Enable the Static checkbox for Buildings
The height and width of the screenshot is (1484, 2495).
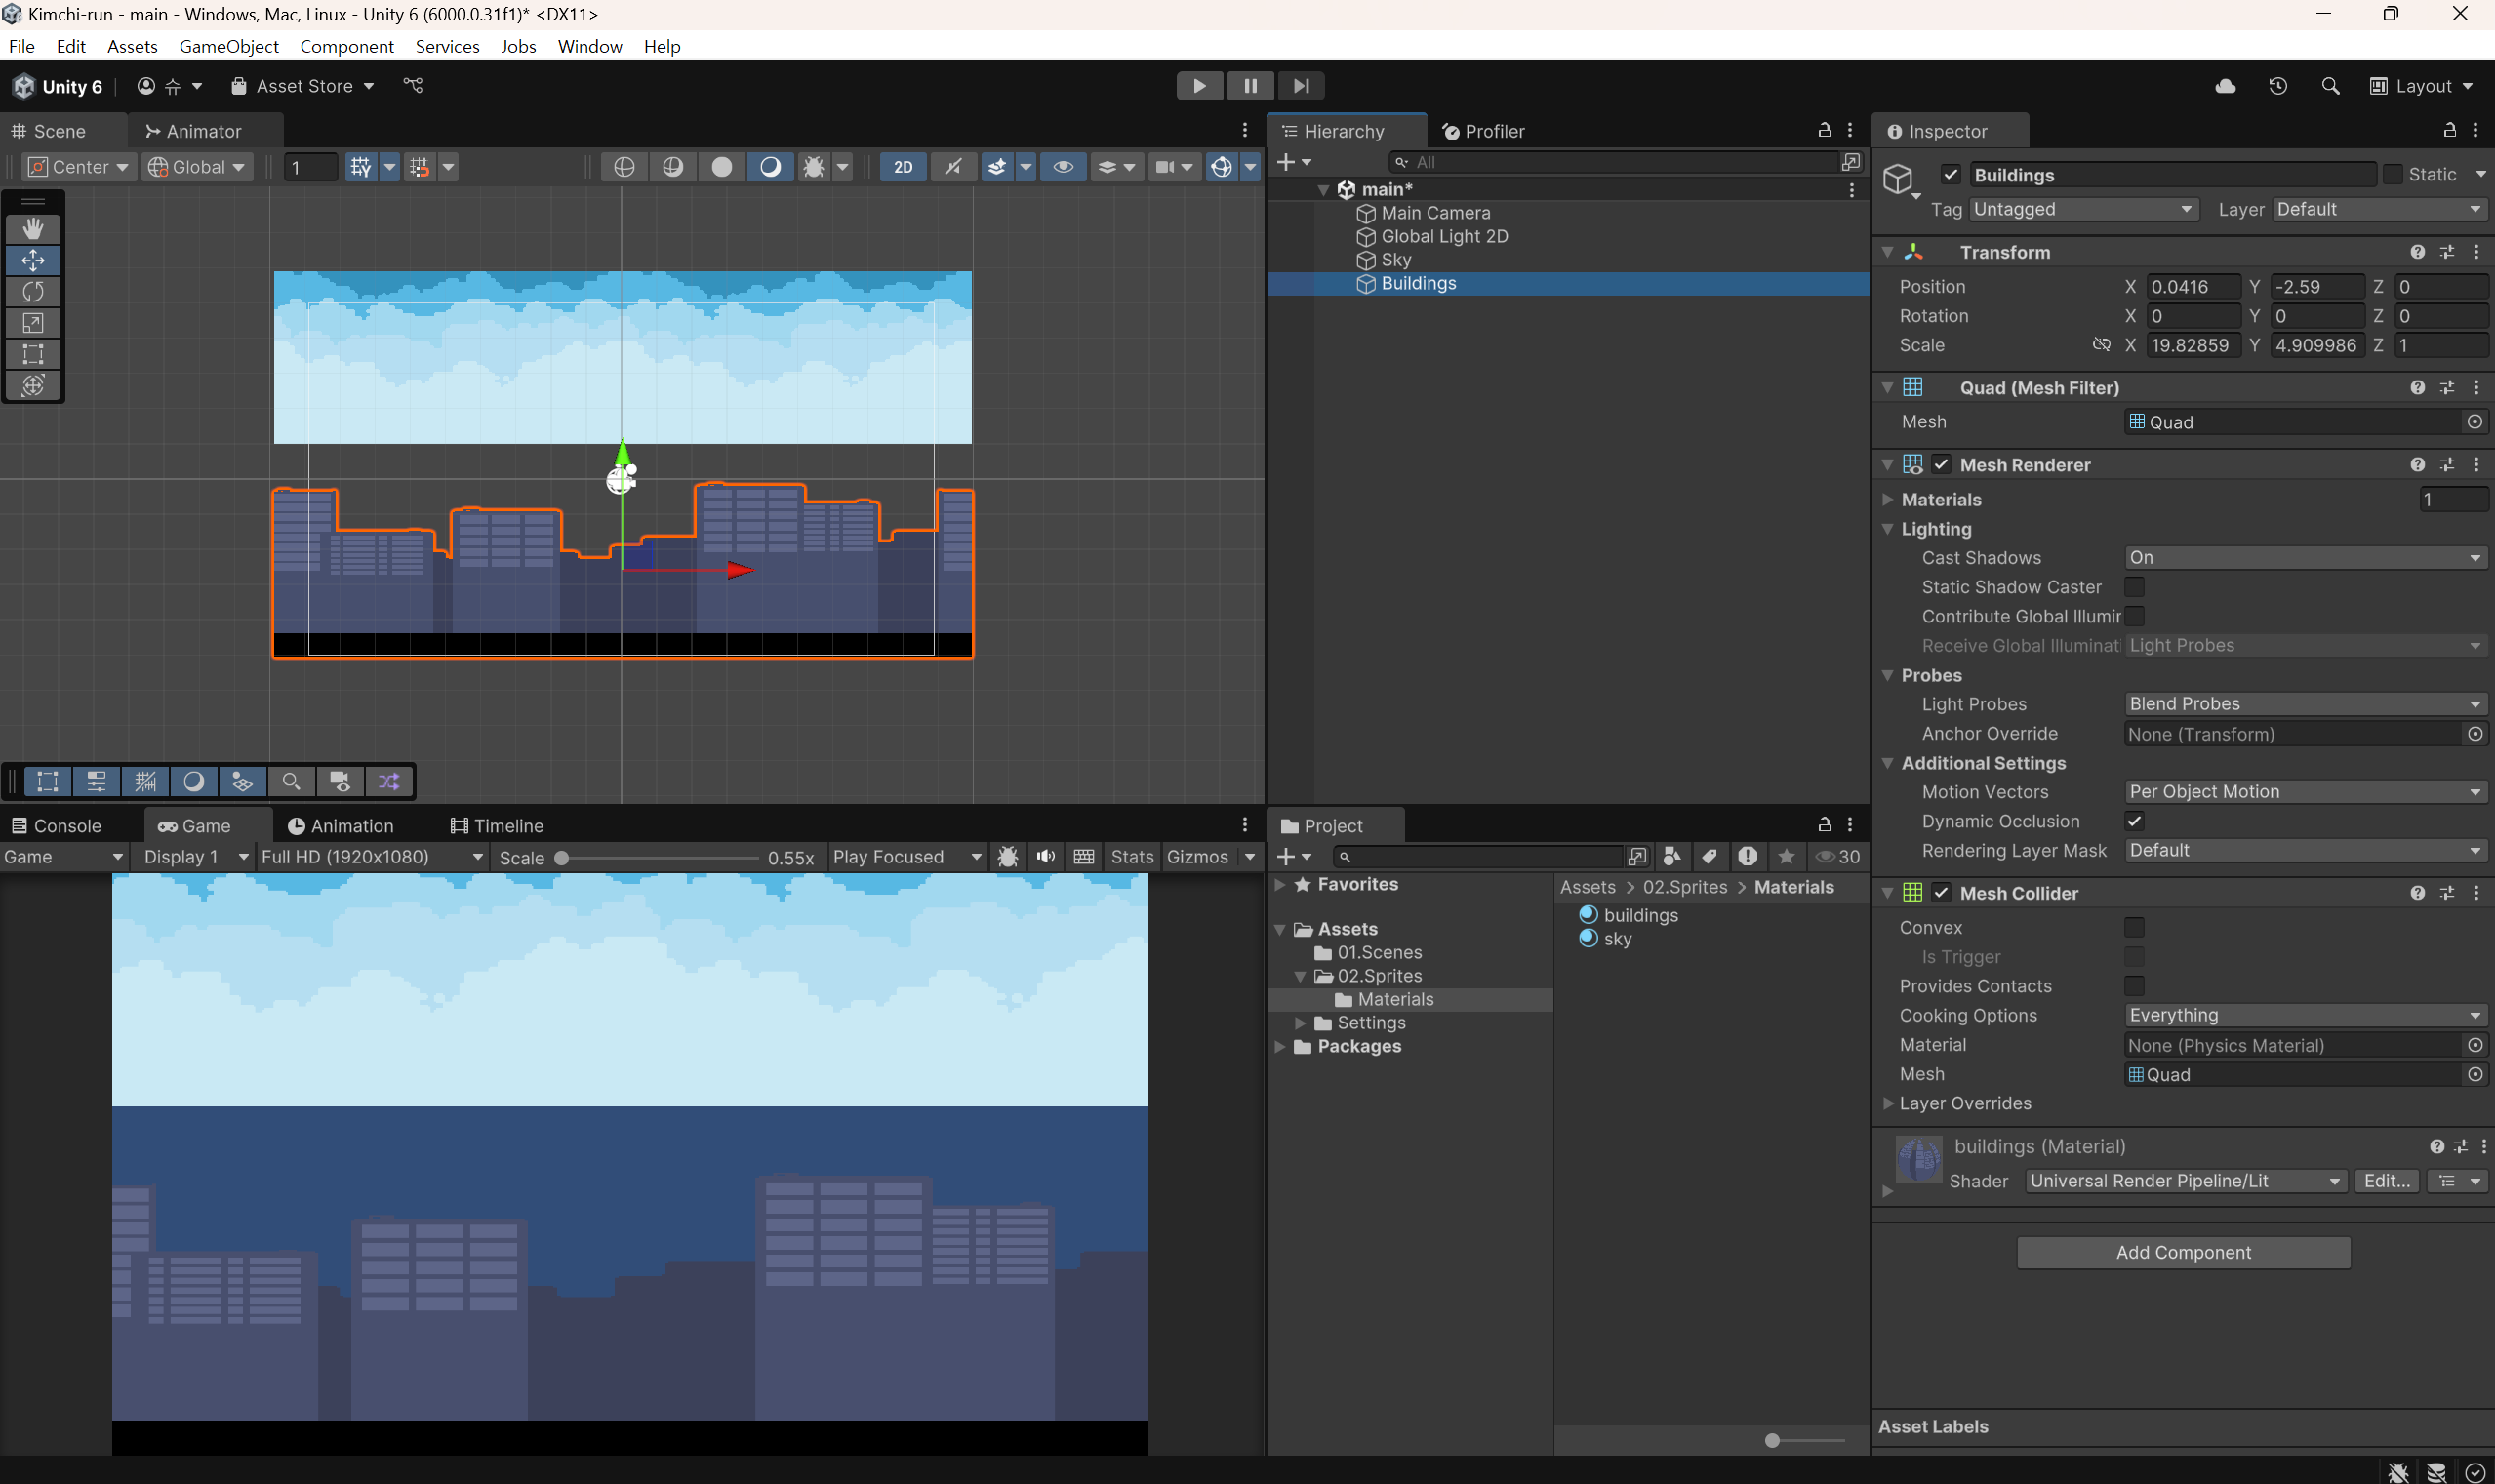(2392, 174)
